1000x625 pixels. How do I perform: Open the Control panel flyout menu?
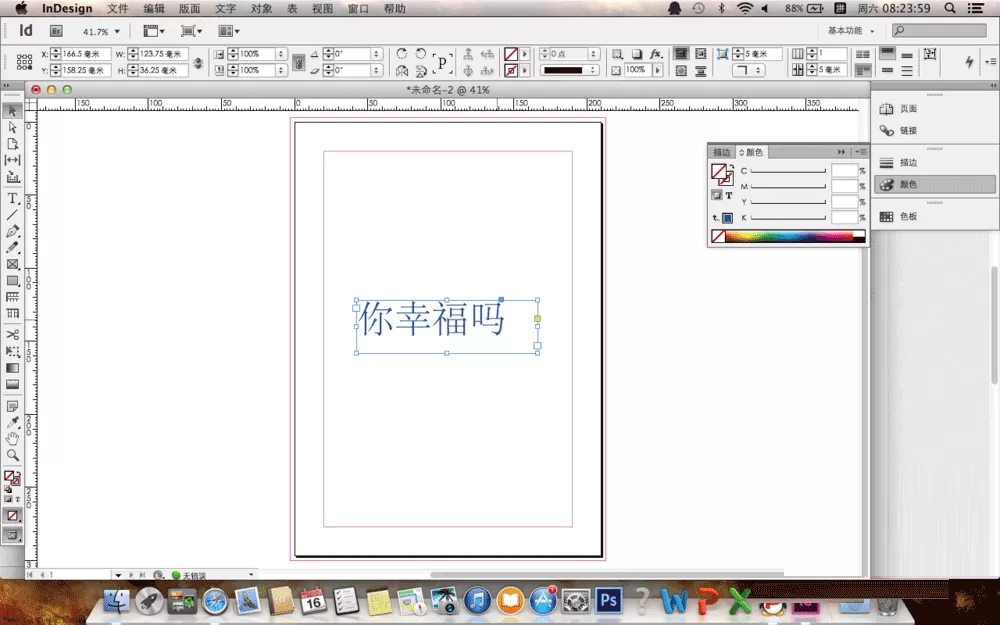tap(990, 61)
